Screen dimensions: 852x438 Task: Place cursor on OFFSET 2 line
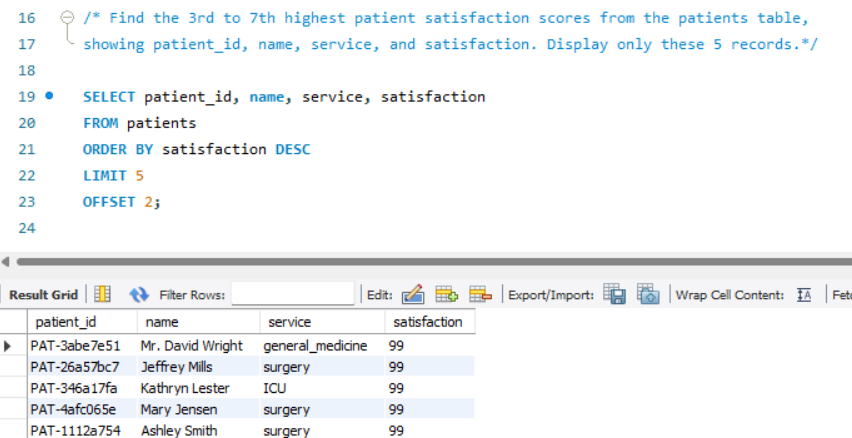click(122, 202)
